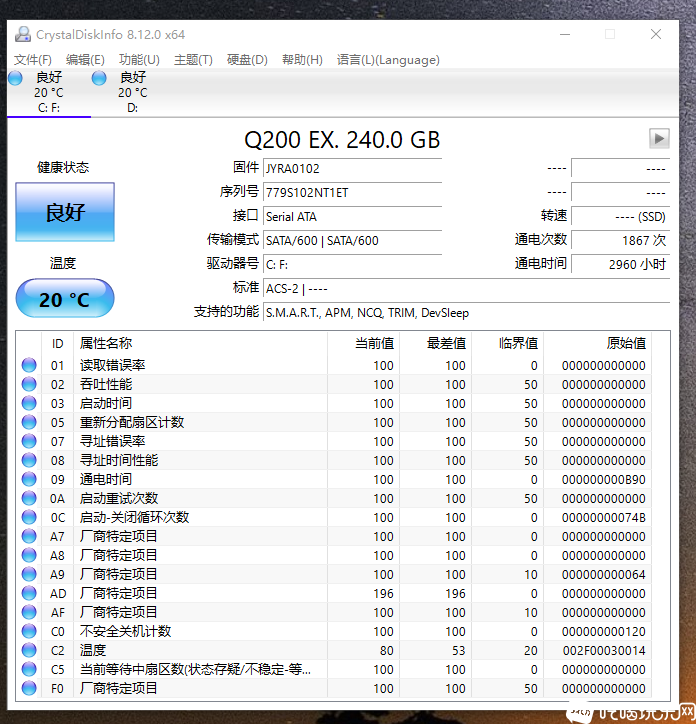Open the 功能(U) menu
The height and width of the screenshot is (724, 696).
[x=139, y=60]
